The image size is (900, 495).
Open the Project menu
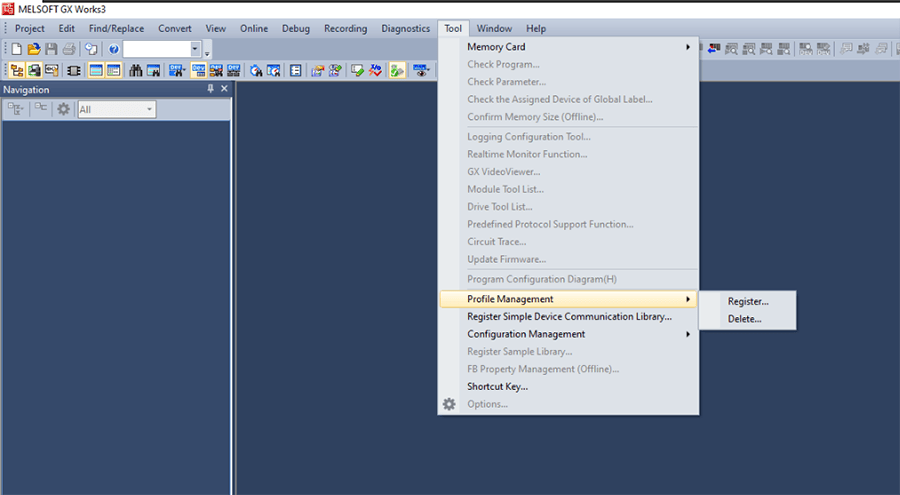click(29, 28)
